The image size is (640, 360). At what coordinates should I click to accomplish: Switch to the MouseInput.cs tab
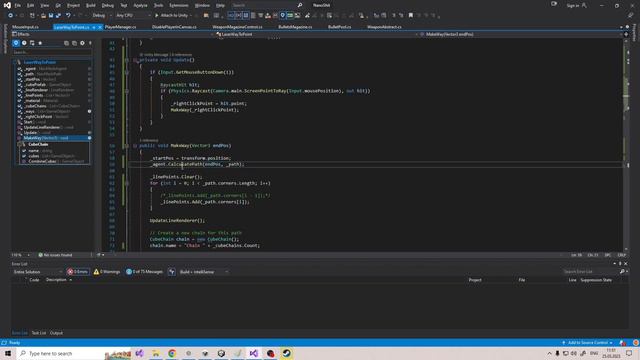(25, 27)
